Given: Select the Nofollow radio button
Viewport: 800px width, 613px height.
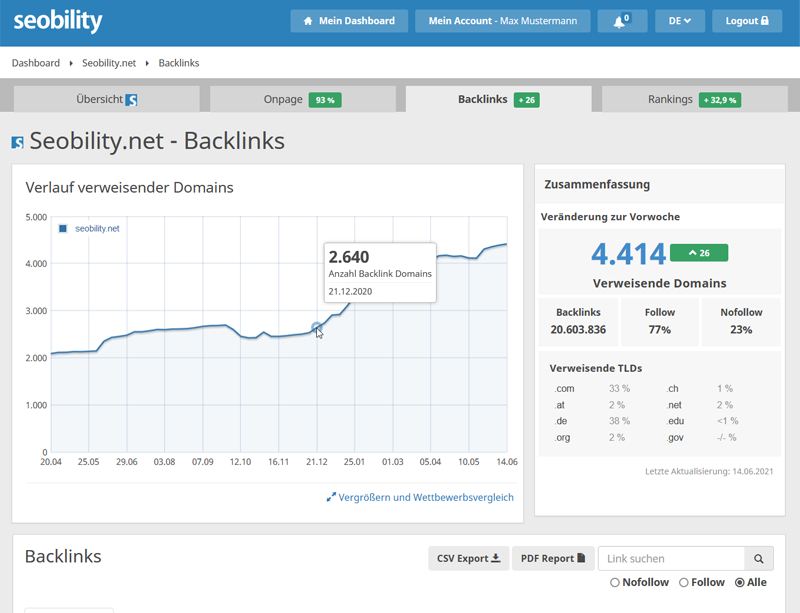Looking at the screenshot, I should click(x=615, y=582).
